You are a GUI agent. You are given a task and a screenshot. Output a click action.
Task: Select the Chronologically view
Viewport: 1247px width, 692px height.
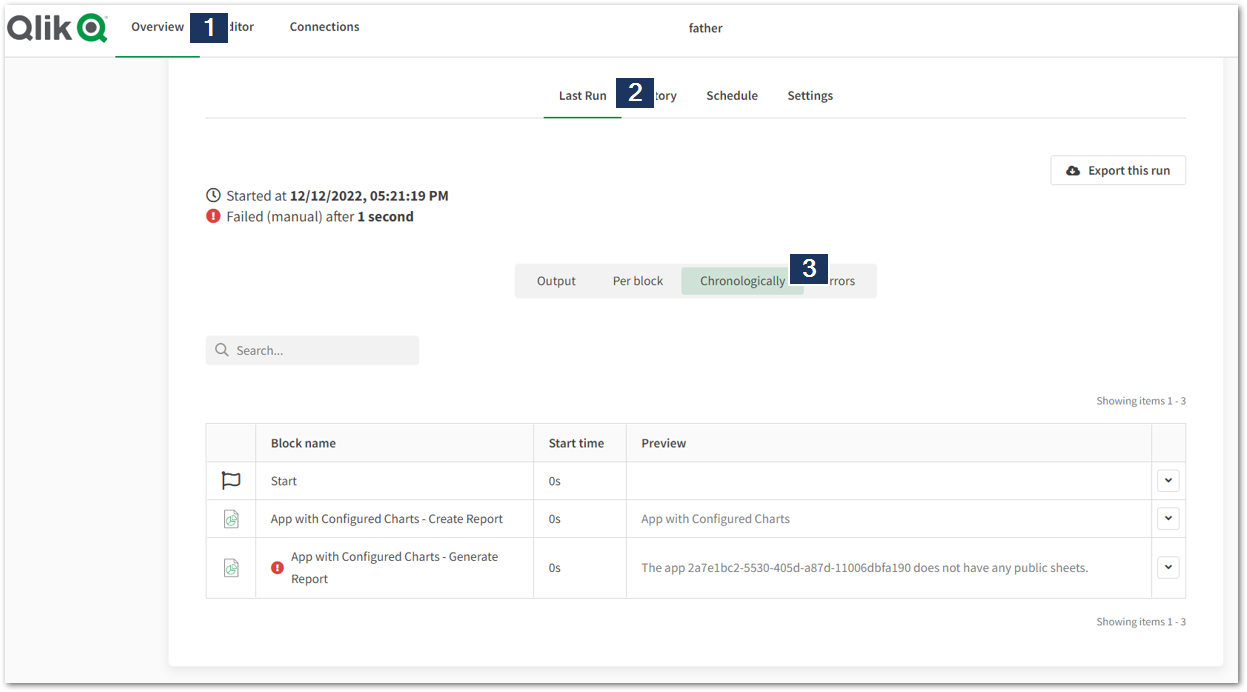point(742,281)
